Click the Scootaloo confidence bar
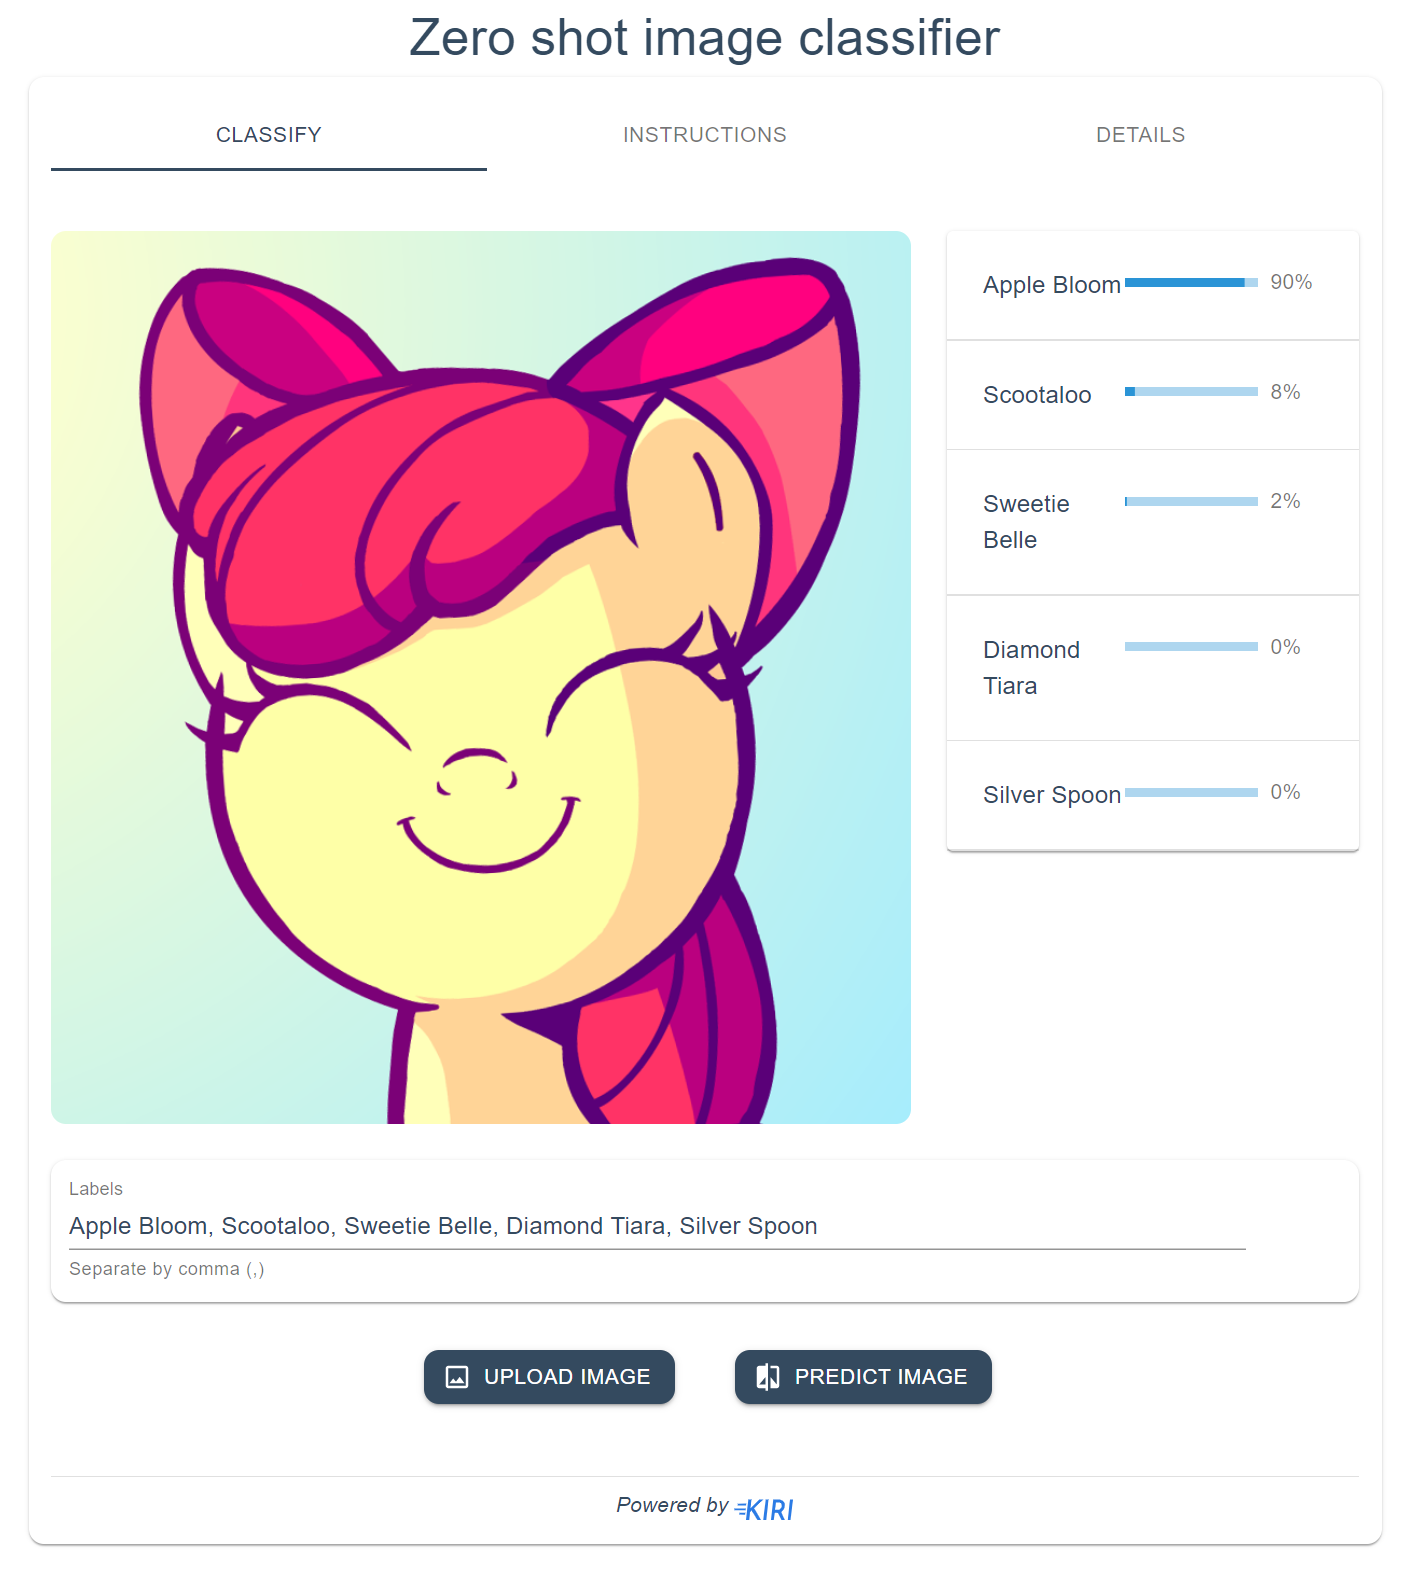 click(1191, 392)
